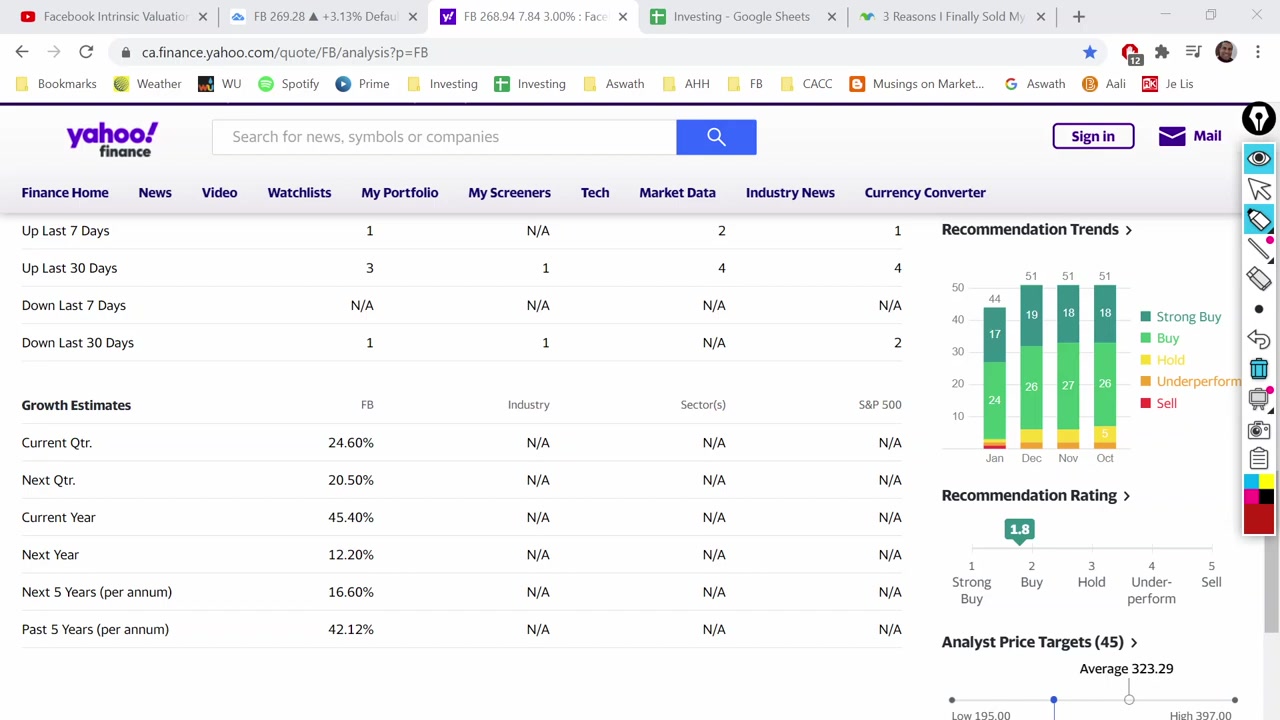1280x720 pixels.
Task: Click the Jan recommendation bar
Action: point(994,377)
